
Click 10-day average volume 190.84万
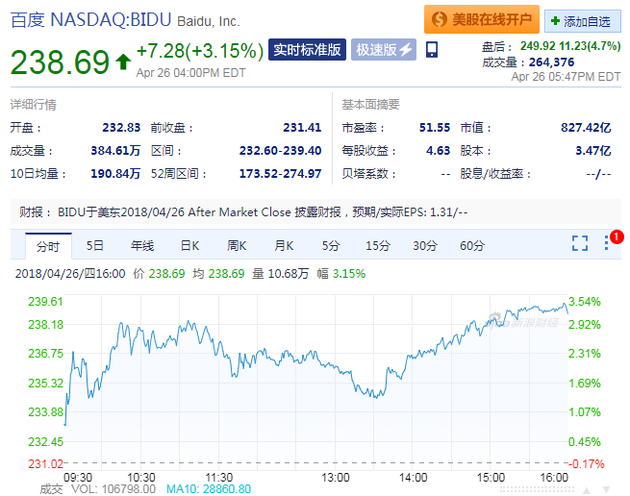(x=115, y=174)
